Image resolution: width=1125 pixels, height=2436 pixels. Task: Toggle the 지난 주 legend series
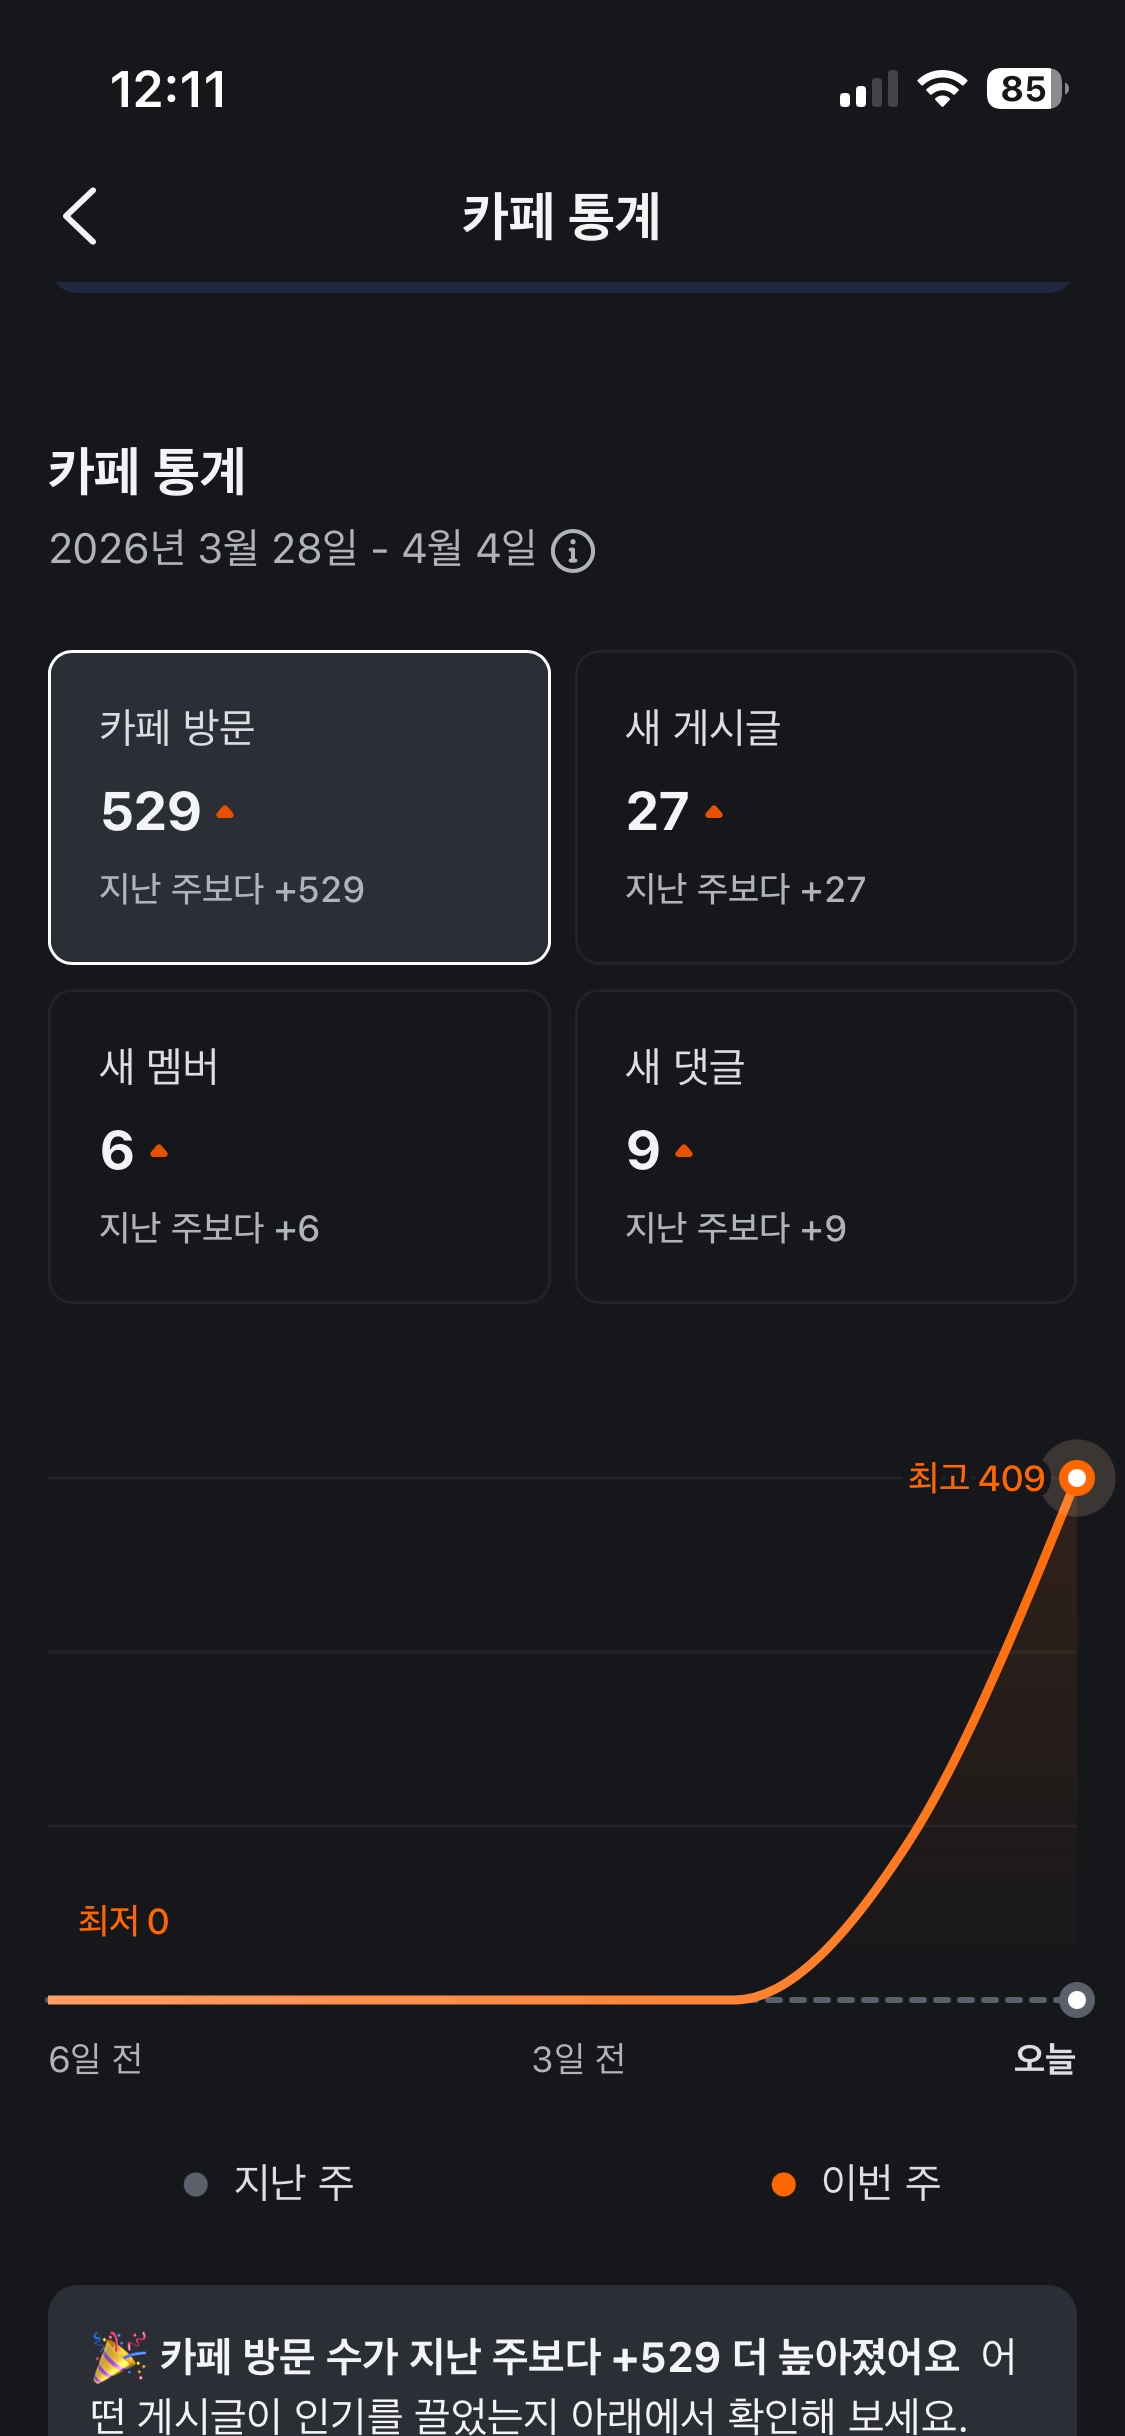click(270, 2183)
